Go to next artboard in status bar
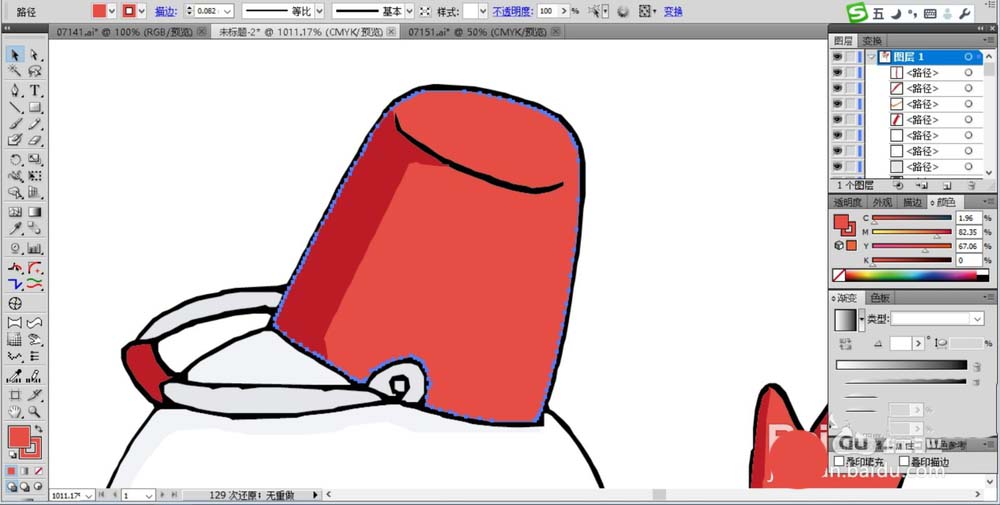 [162, 495]
